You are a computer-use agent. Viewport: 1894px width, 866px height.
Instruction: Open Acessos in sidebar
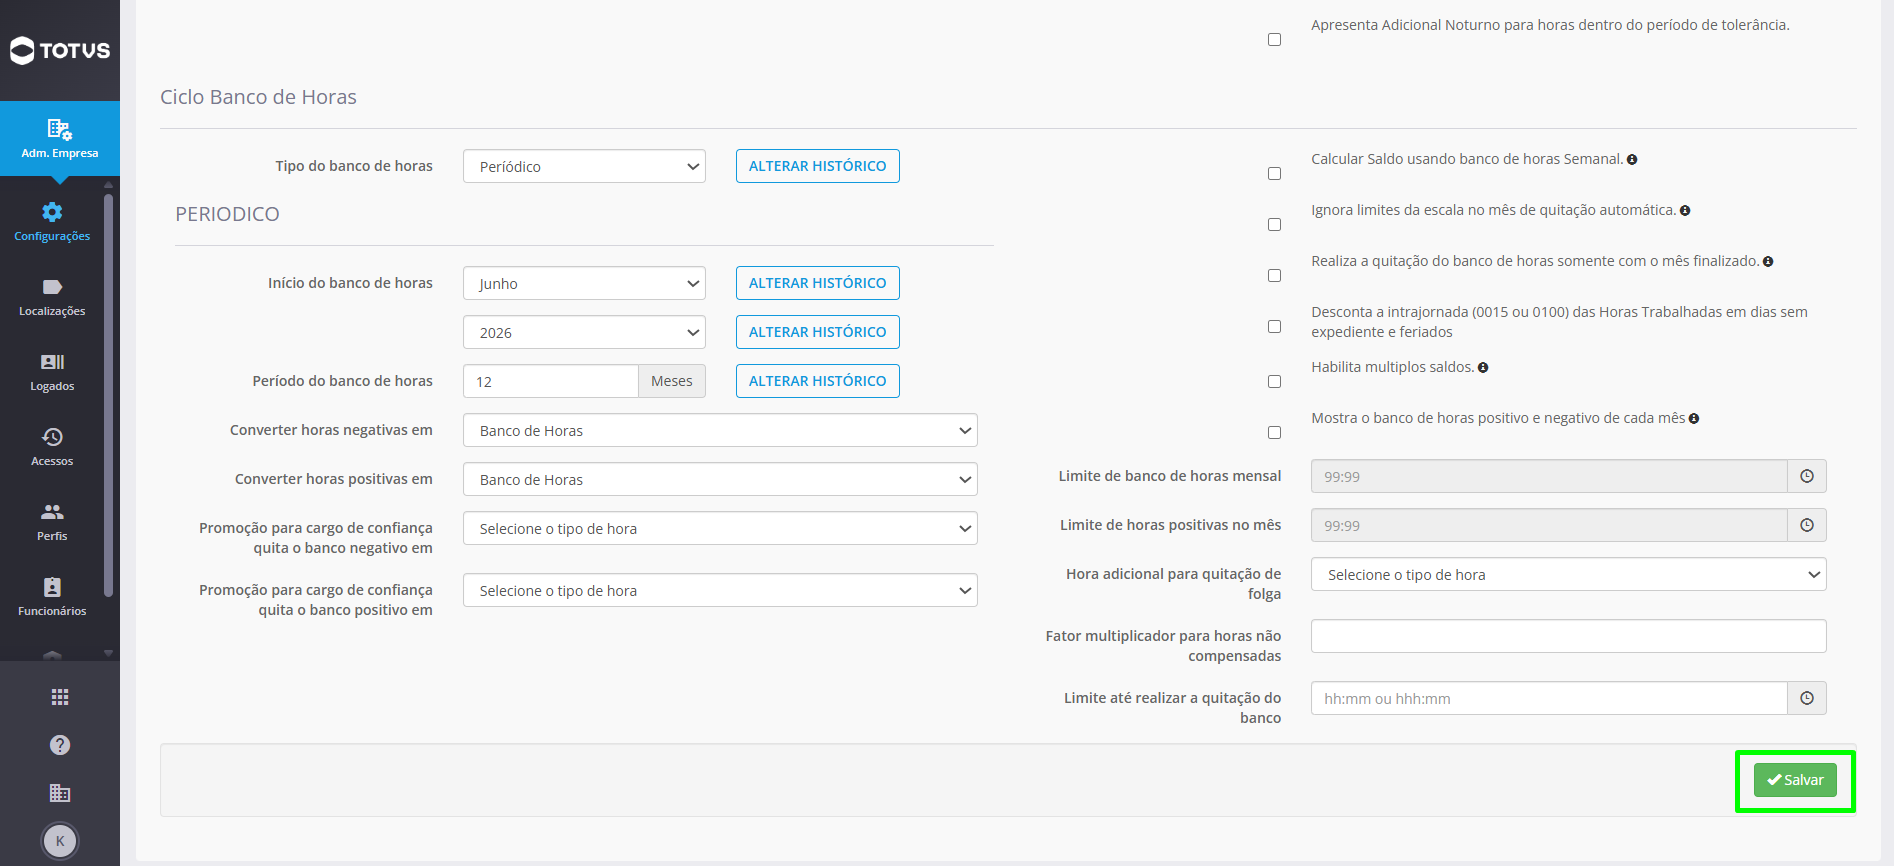52,447
